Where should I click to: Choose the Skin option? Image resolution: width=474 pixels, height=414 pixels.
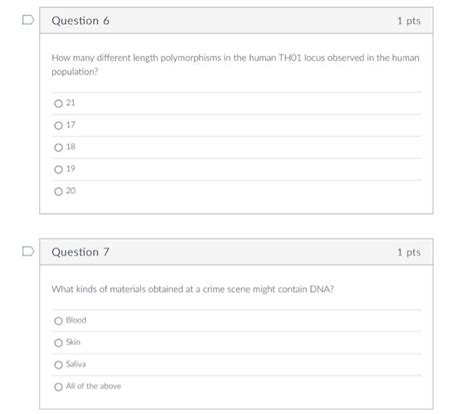pyautogui.click(x=58, y=343)
